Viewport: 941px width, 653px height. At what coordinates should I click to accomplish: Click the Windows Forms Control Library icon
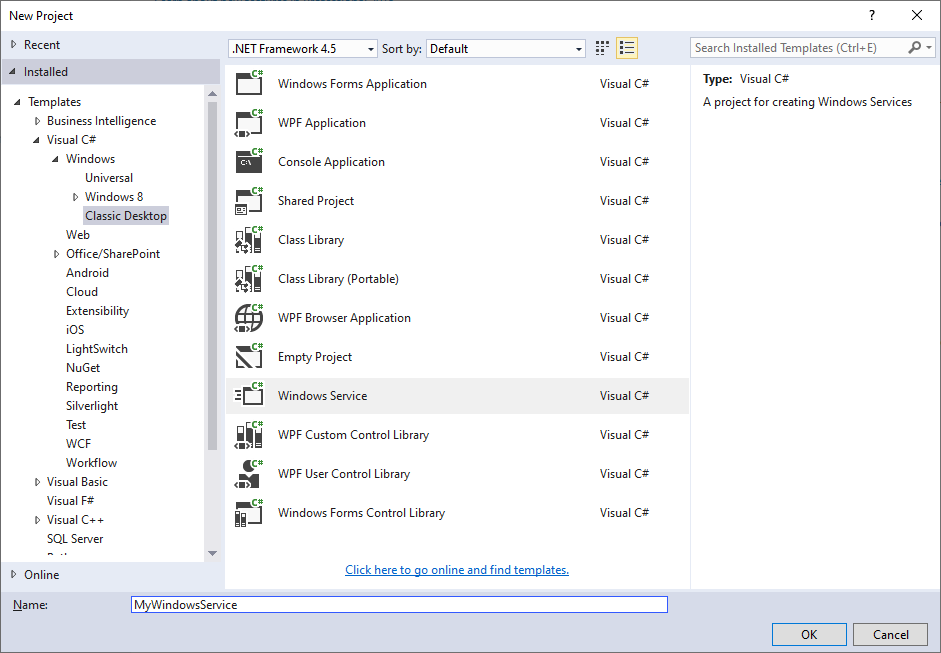pos(249,513)
